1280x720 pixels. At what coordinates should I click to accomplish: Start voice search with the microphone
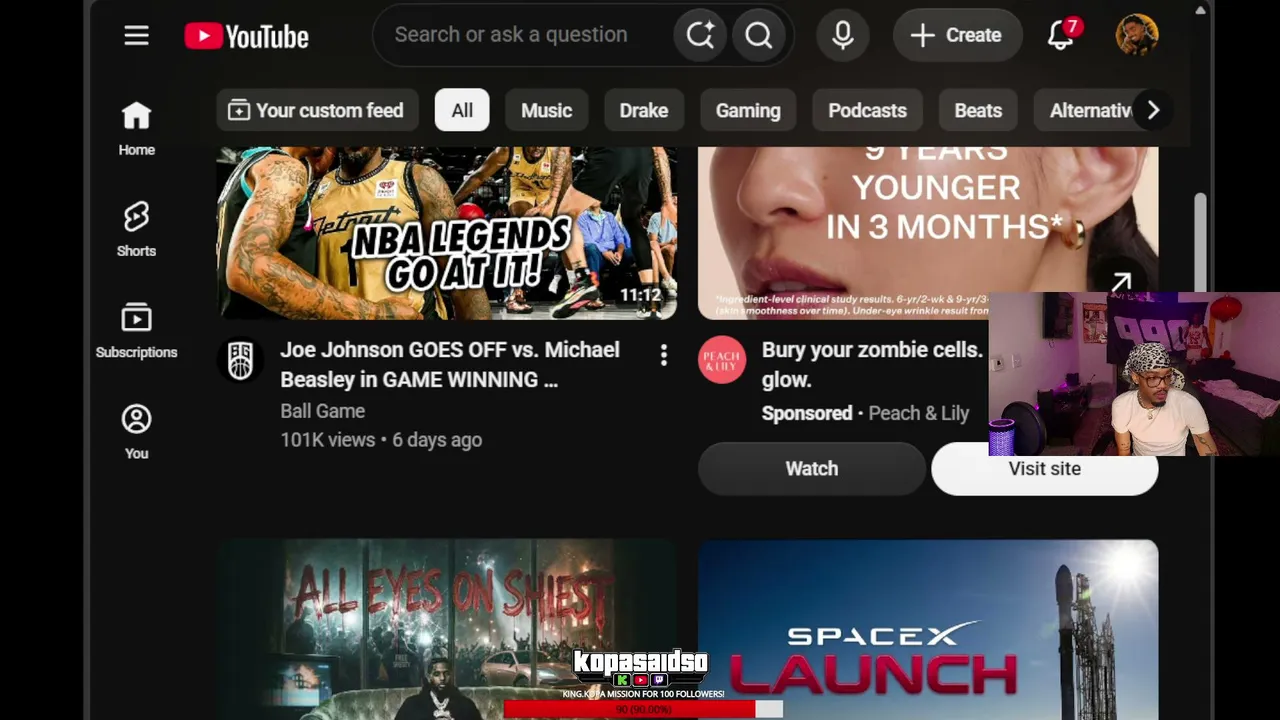pyautogui.click(x=843, y=35)
